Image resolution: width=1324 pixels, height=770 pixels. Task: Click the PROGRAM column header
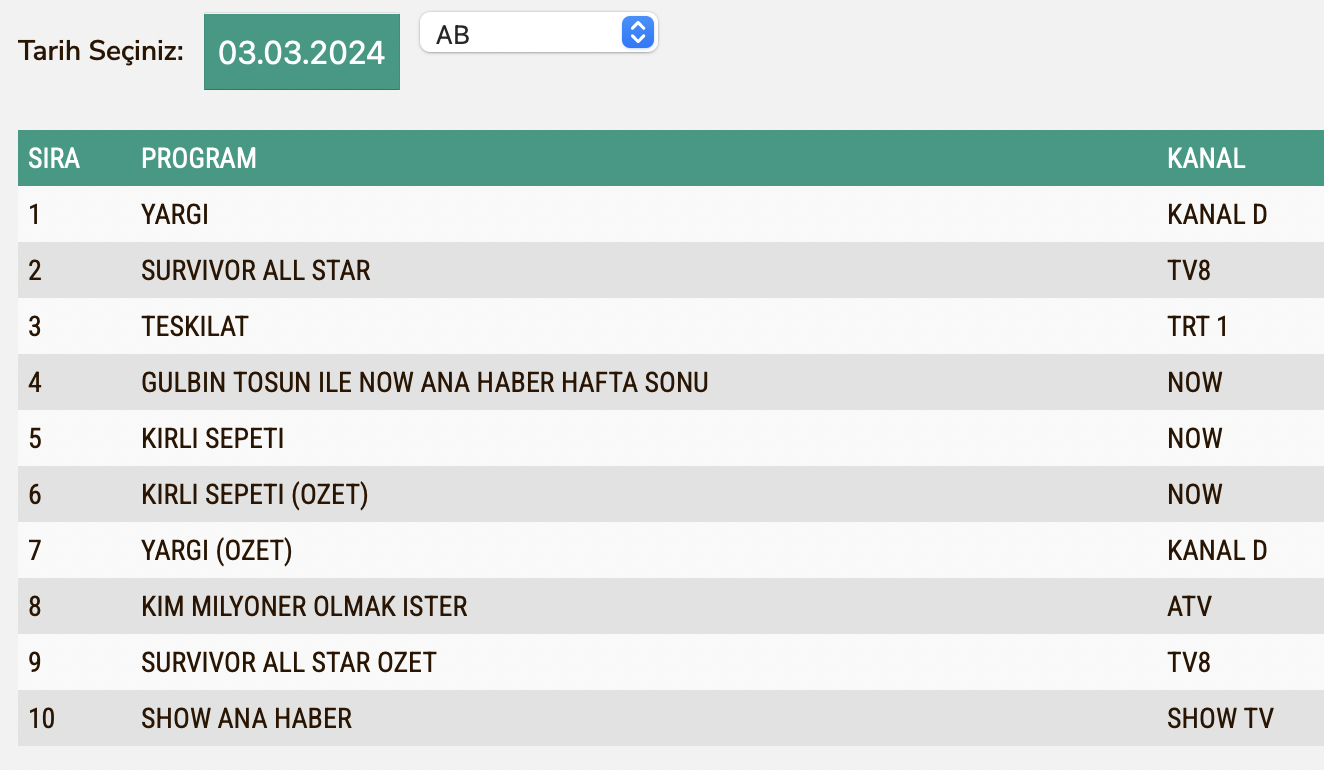tap(199, 158)
